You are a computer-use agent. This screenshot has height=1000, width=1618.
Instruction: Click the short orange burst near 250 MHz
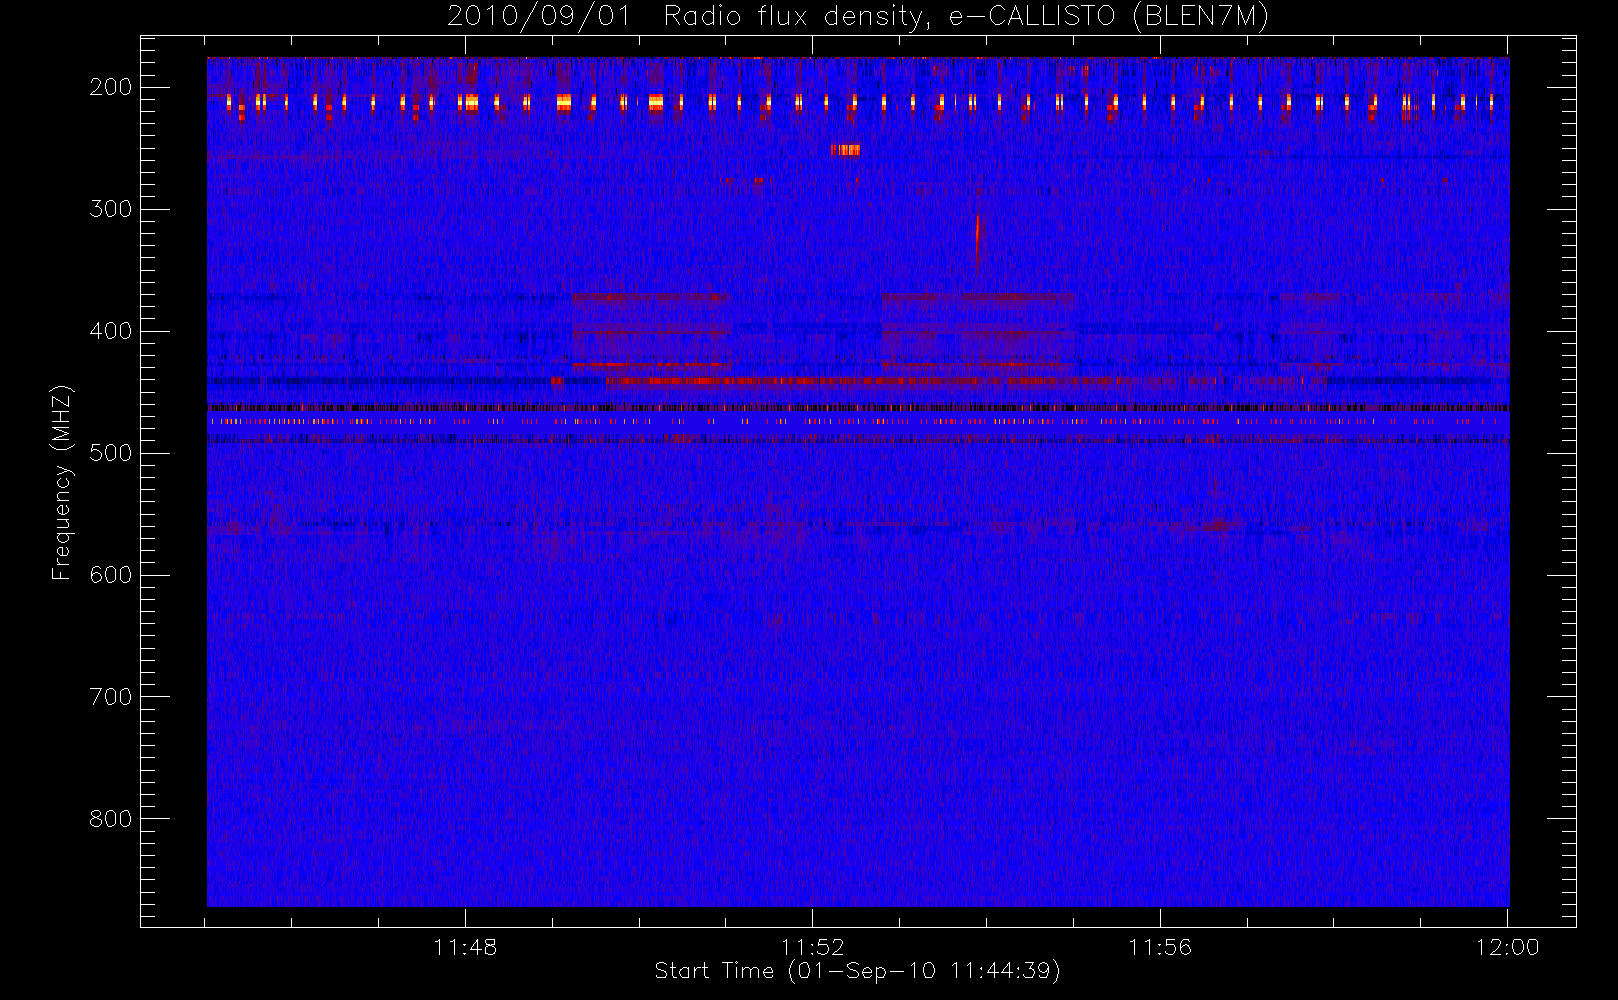[845, 150]
